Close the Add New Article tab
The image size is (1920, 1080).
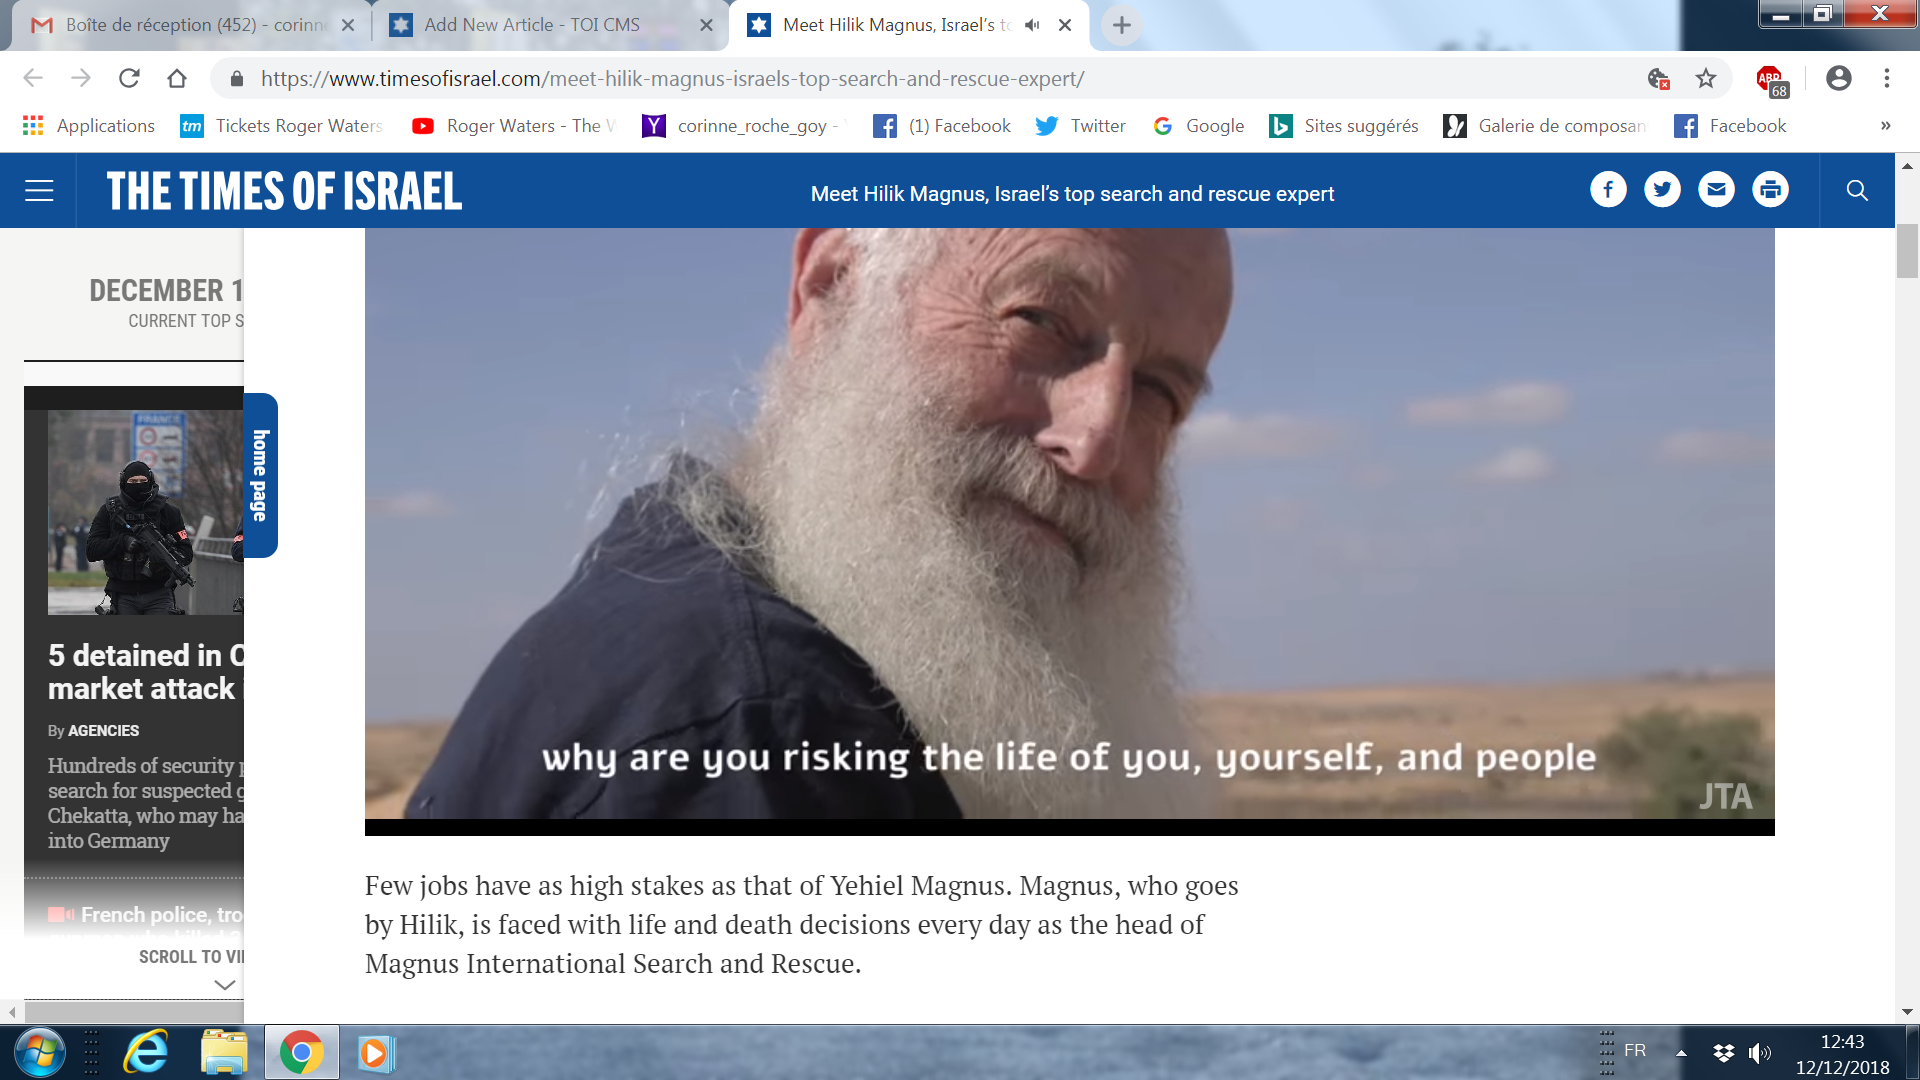pyautogui.click(x=706, y=25)
